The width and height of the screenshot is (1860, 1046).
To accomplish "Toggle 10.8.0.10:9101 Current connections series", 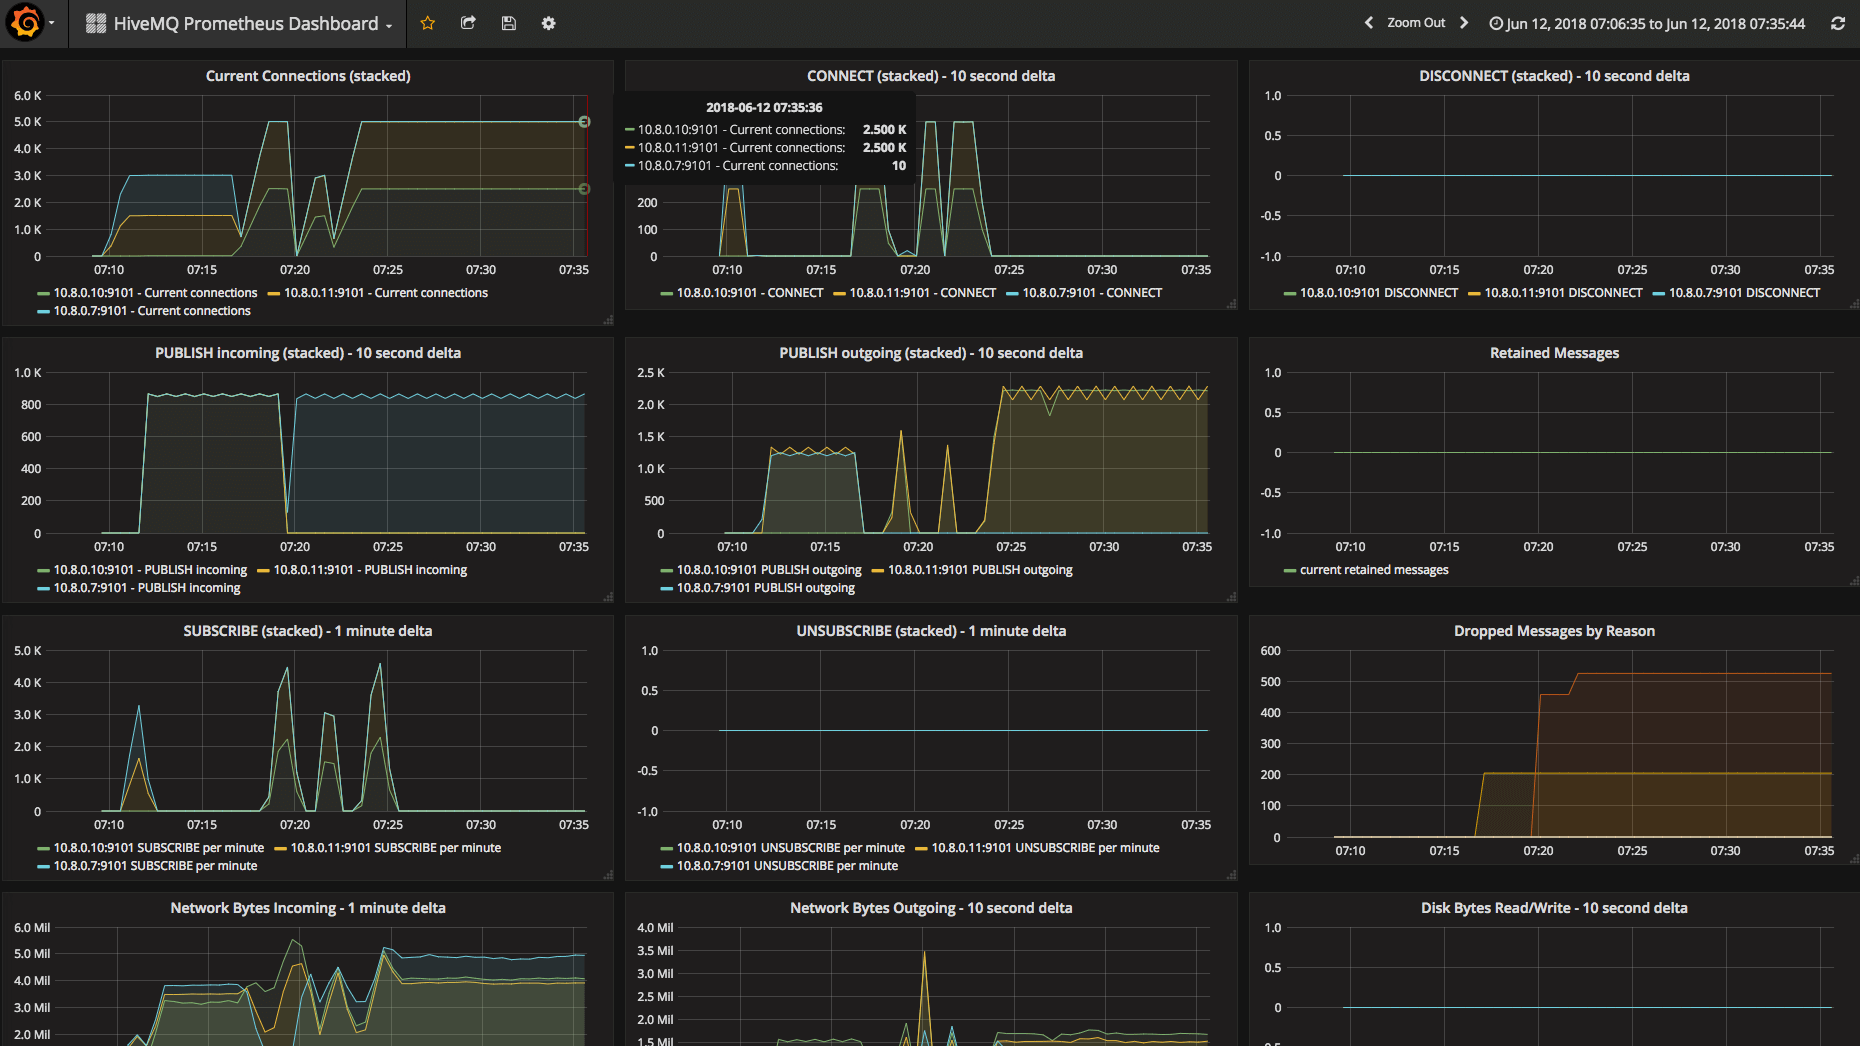I will (155, 293).
